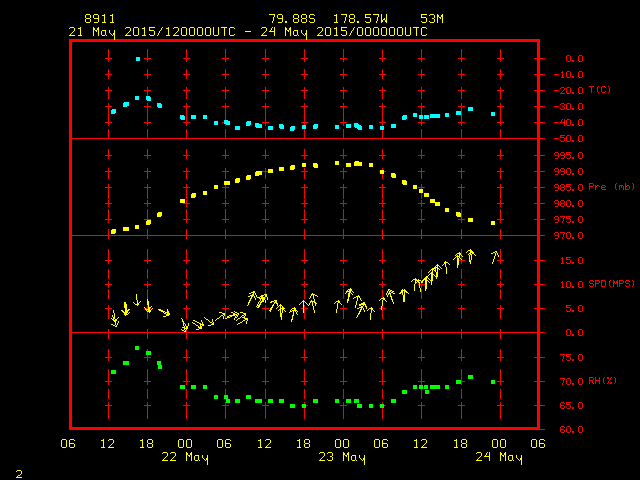Click the "10.0" wind speed axis value

point(572,284)
